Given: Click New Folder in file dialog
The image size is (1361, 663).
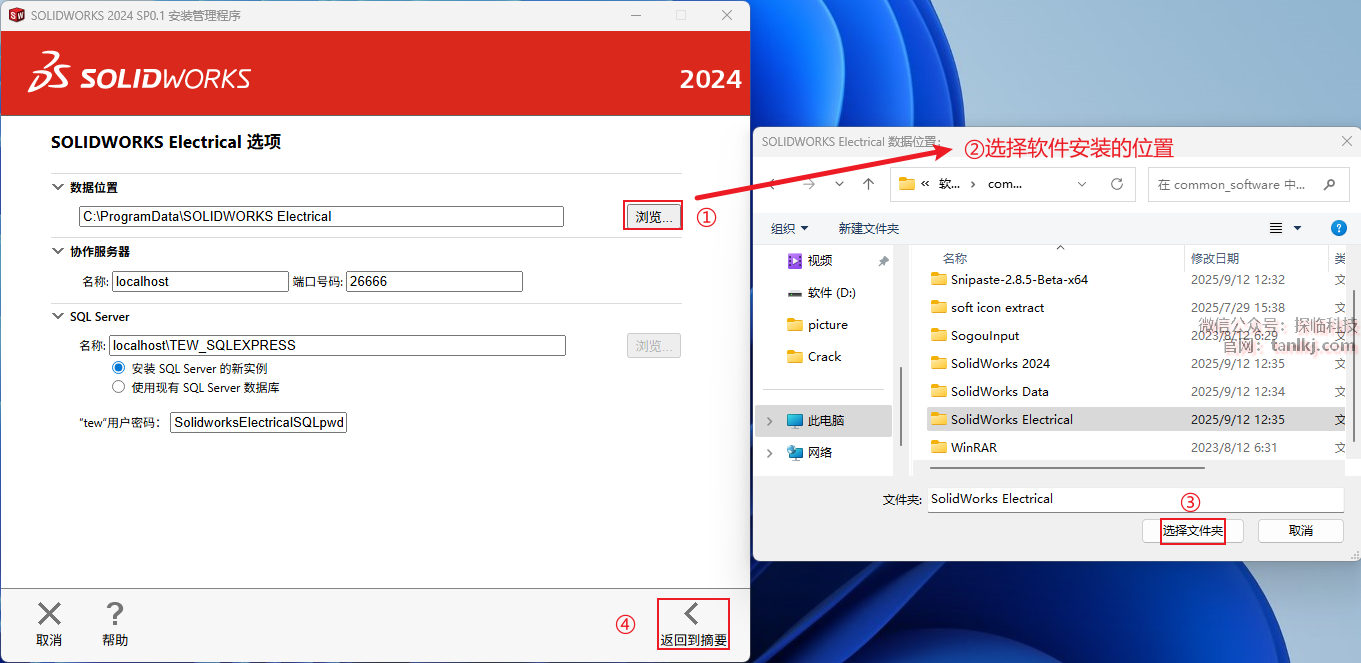Looking at the screenshot, I should click(868, 228).
